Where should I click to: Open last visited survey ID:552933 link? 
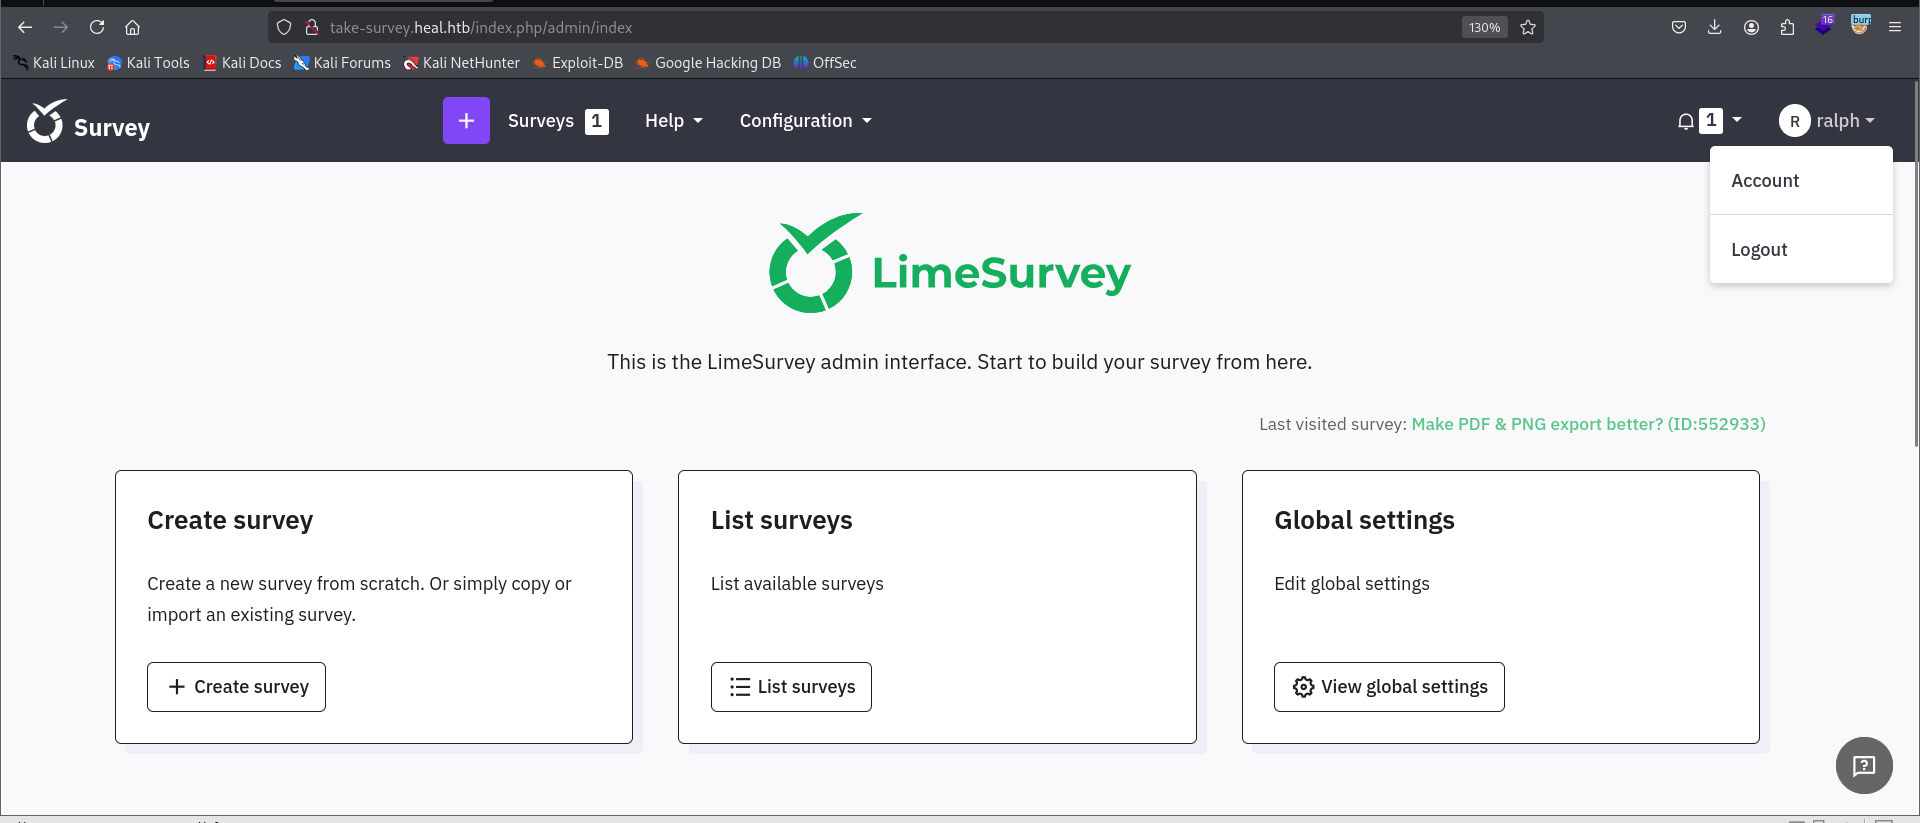click(x=1588, y=424)
